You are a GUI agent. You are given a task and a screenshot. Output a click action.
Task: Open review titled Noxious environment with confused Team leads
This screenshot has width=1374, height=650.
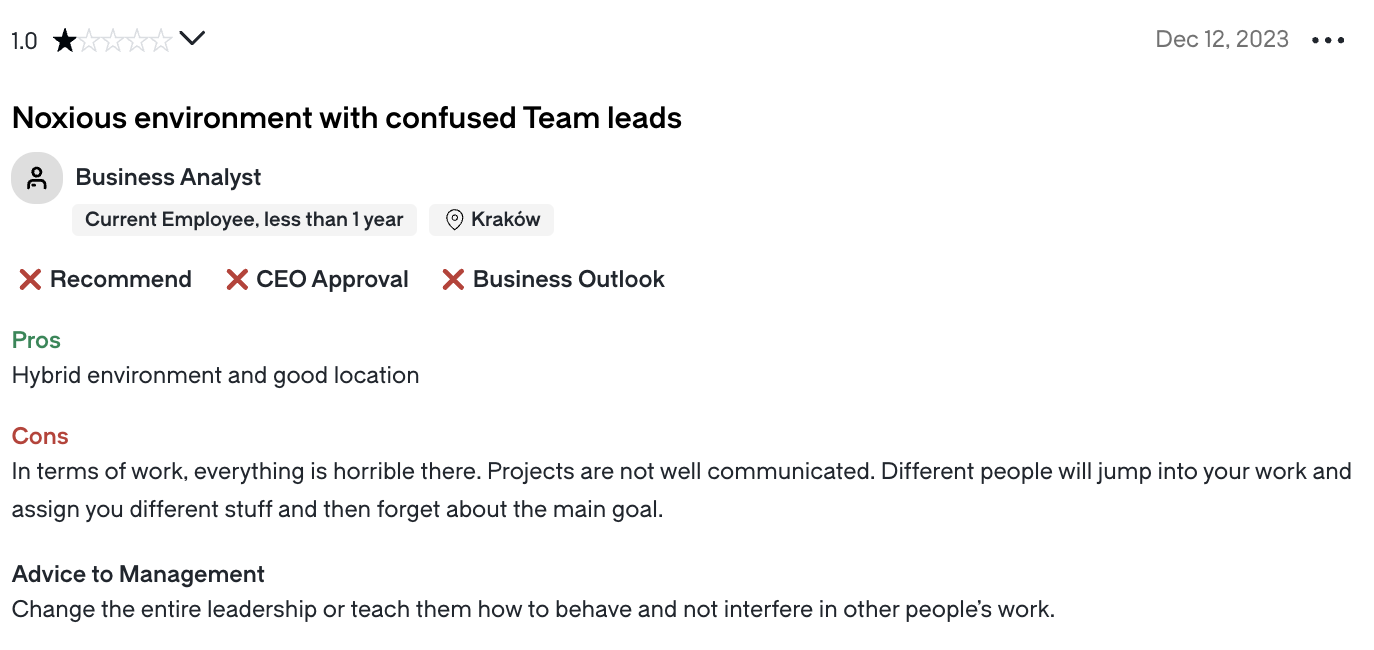(347, 118)
